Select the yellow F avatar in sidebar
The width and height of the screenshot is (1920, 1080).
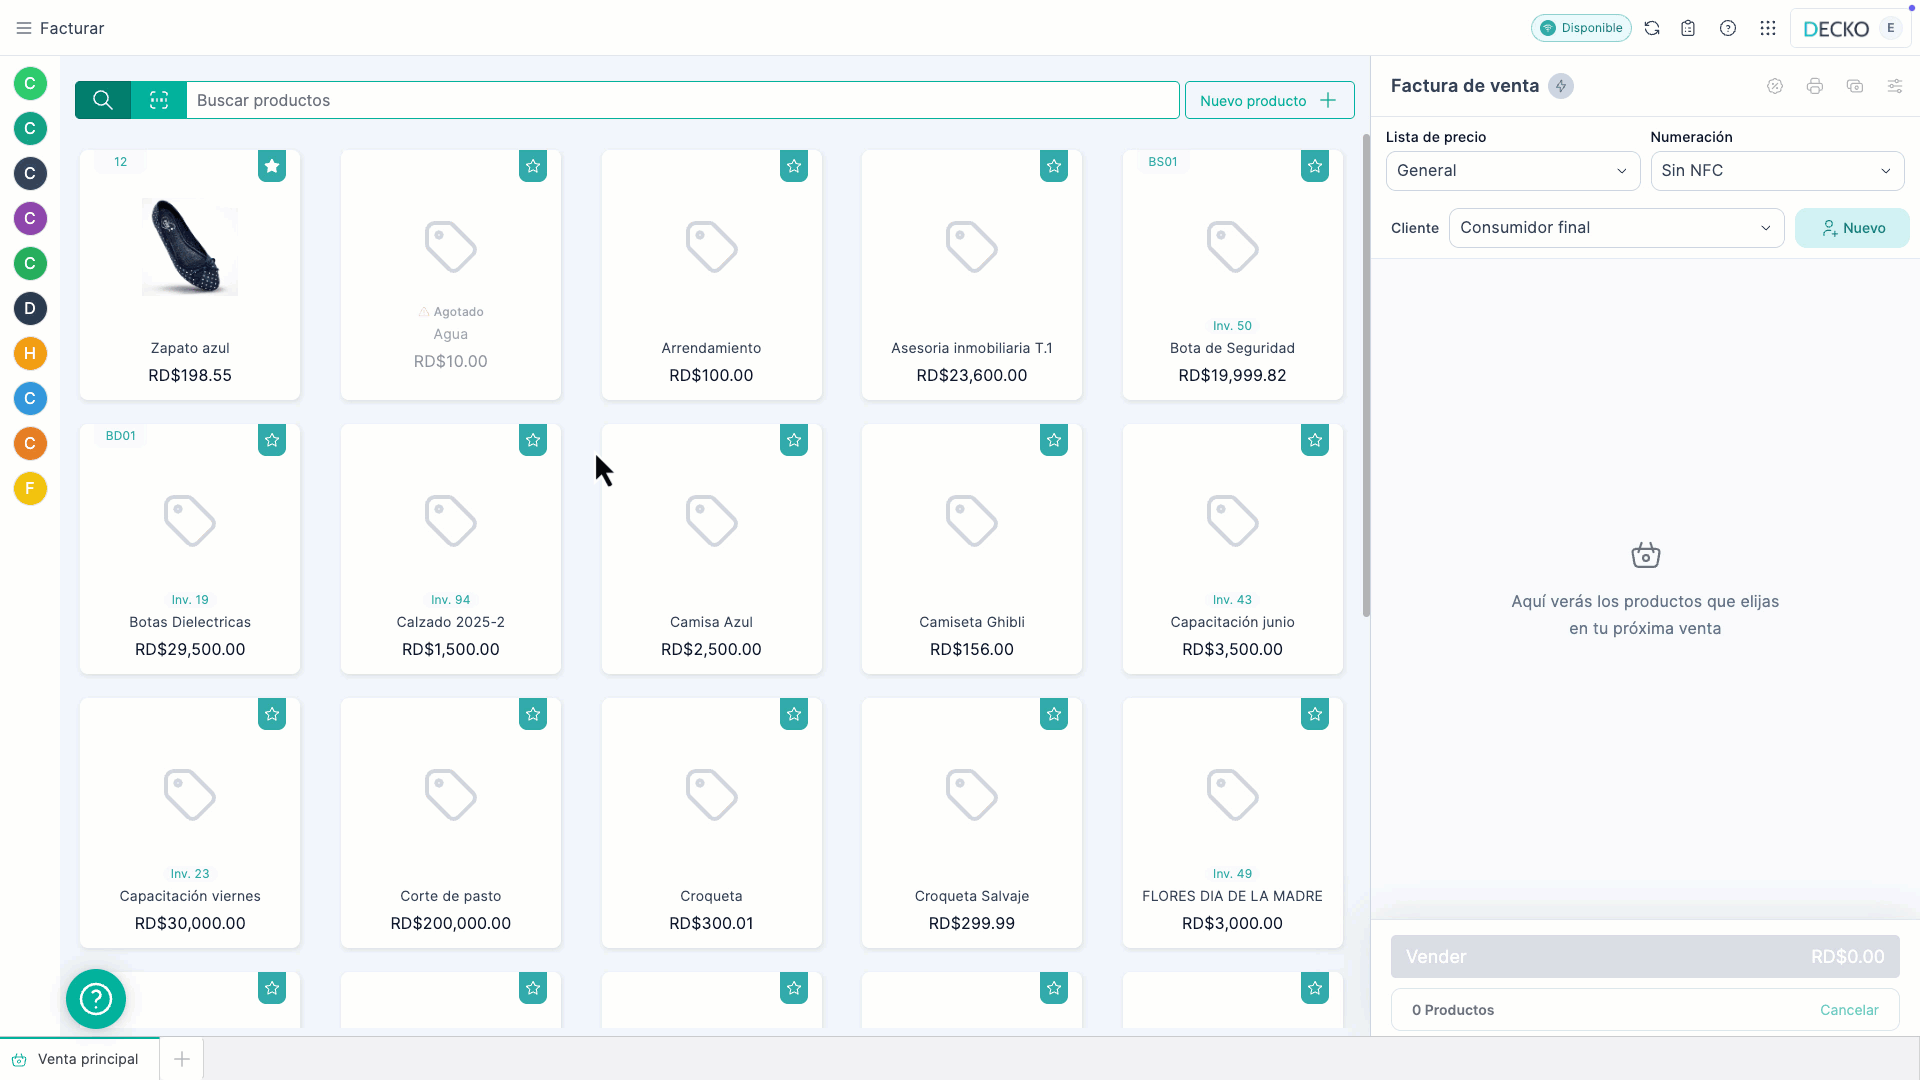click(x=30, y=488)
